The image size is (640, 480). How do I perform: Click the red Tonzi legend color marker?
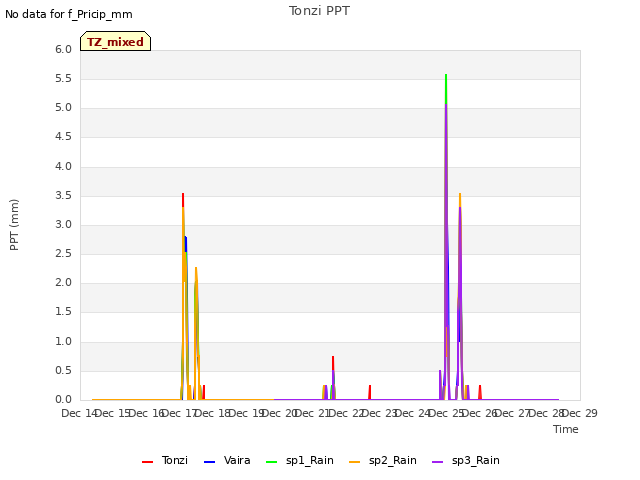click(x=147, y=462)
